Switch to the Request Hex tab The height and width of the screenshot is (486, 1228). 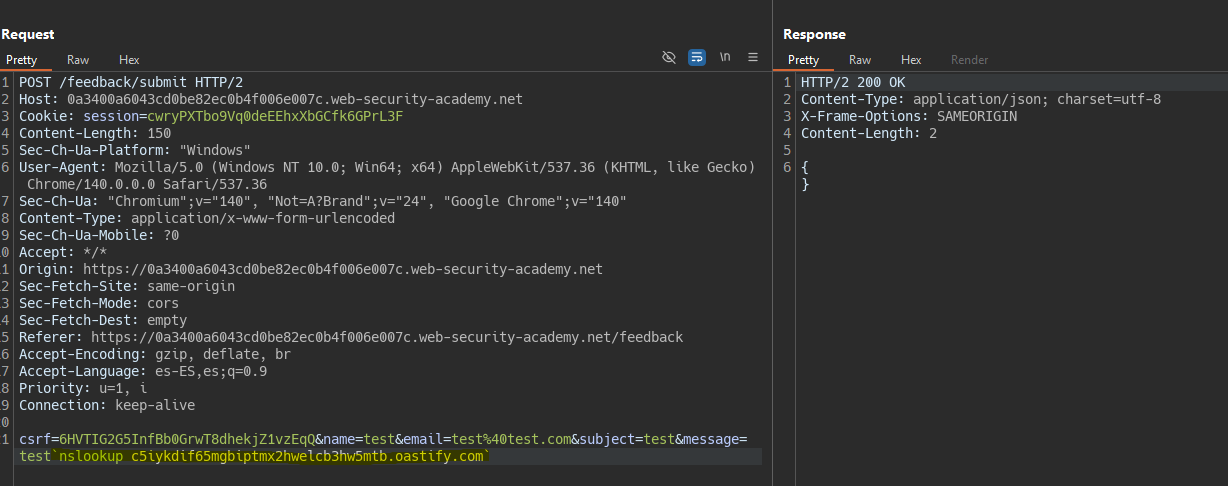pos(129,60)
